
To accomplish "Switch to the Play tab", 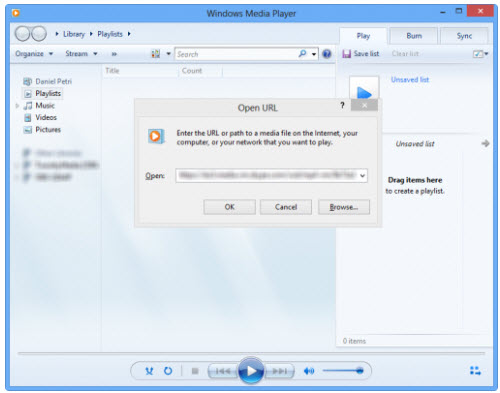I will click(363, 36).
